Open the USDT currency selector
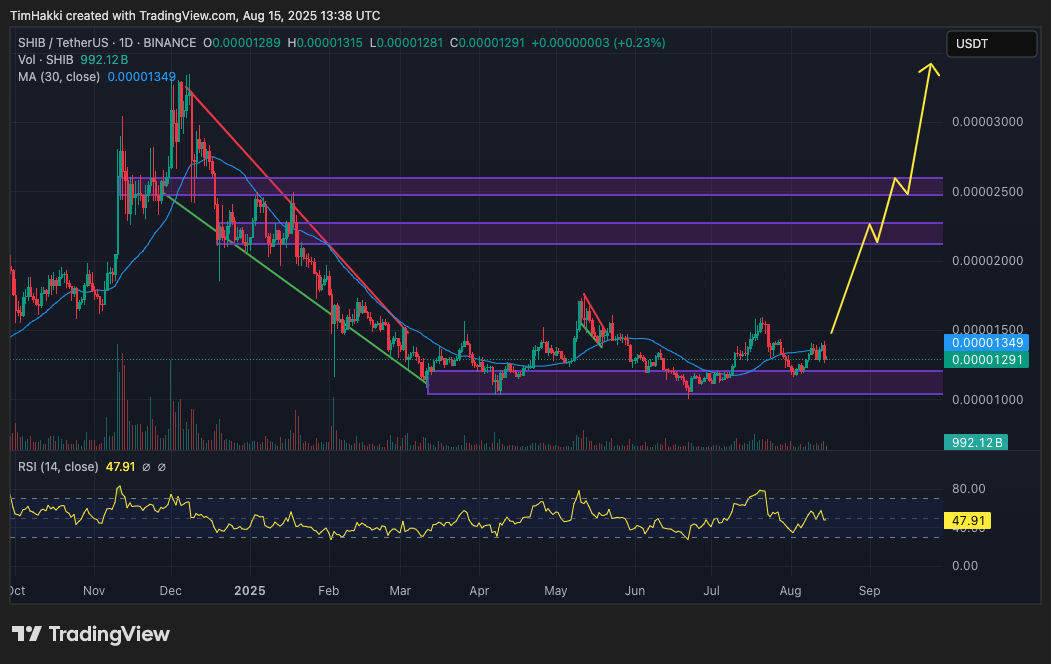 coord(991,44)
